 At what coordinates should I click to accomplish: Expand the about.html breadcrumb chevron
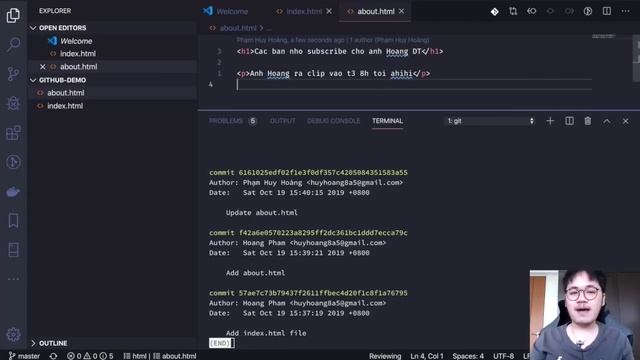coord(261,28)
